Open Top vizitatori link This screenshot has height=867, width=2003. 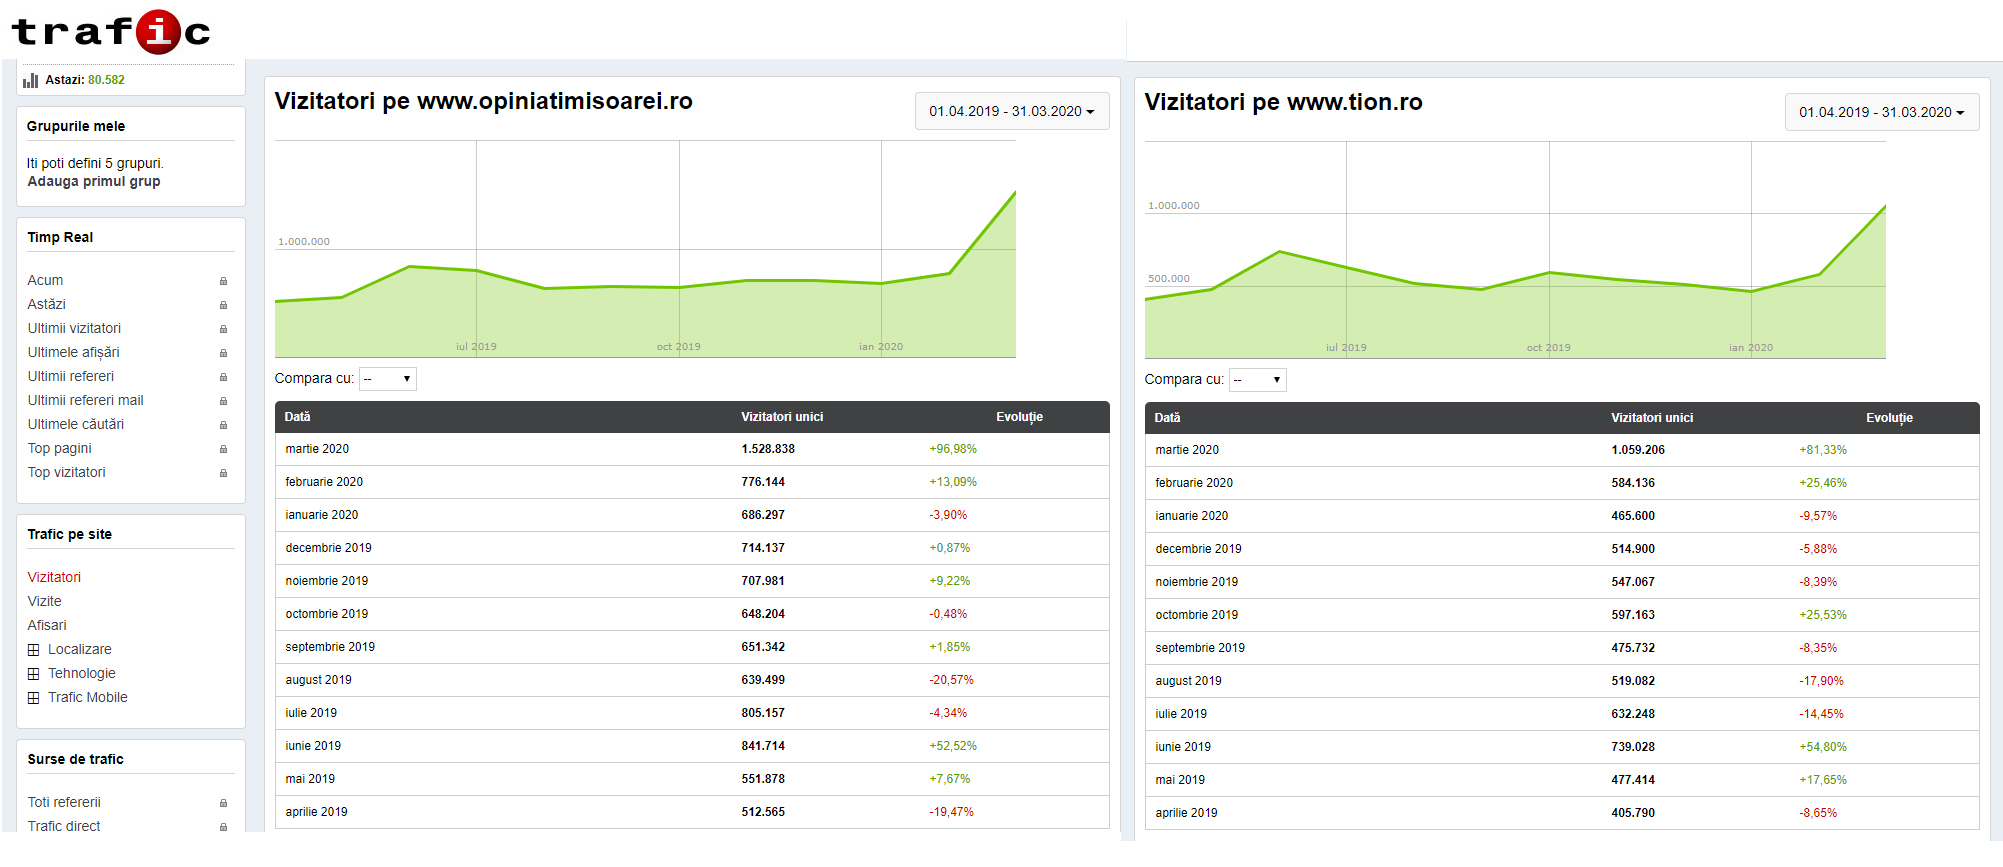(66, 472)
